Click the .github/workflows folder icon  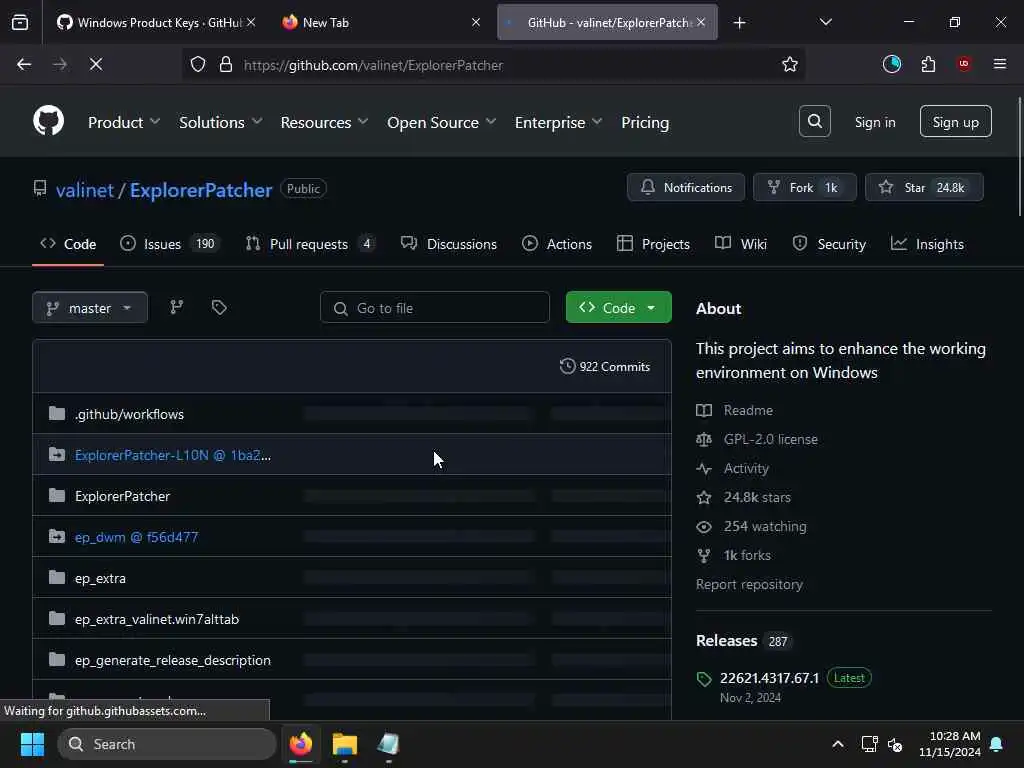(57, 413)
